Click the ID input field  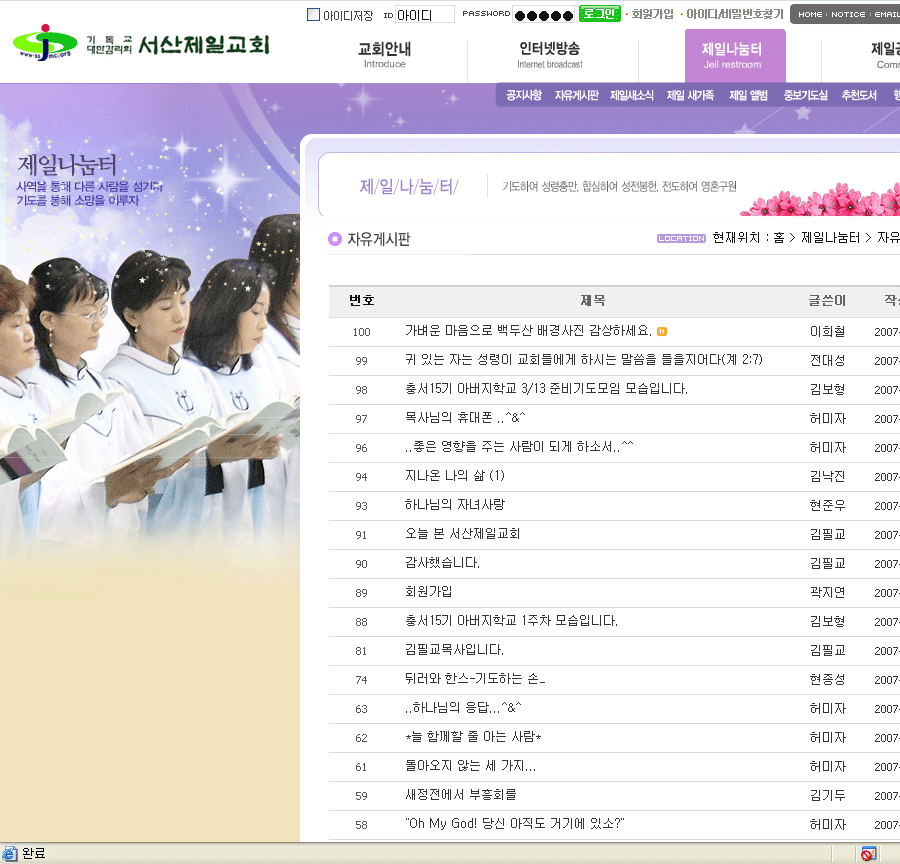(x=425, y=14)
